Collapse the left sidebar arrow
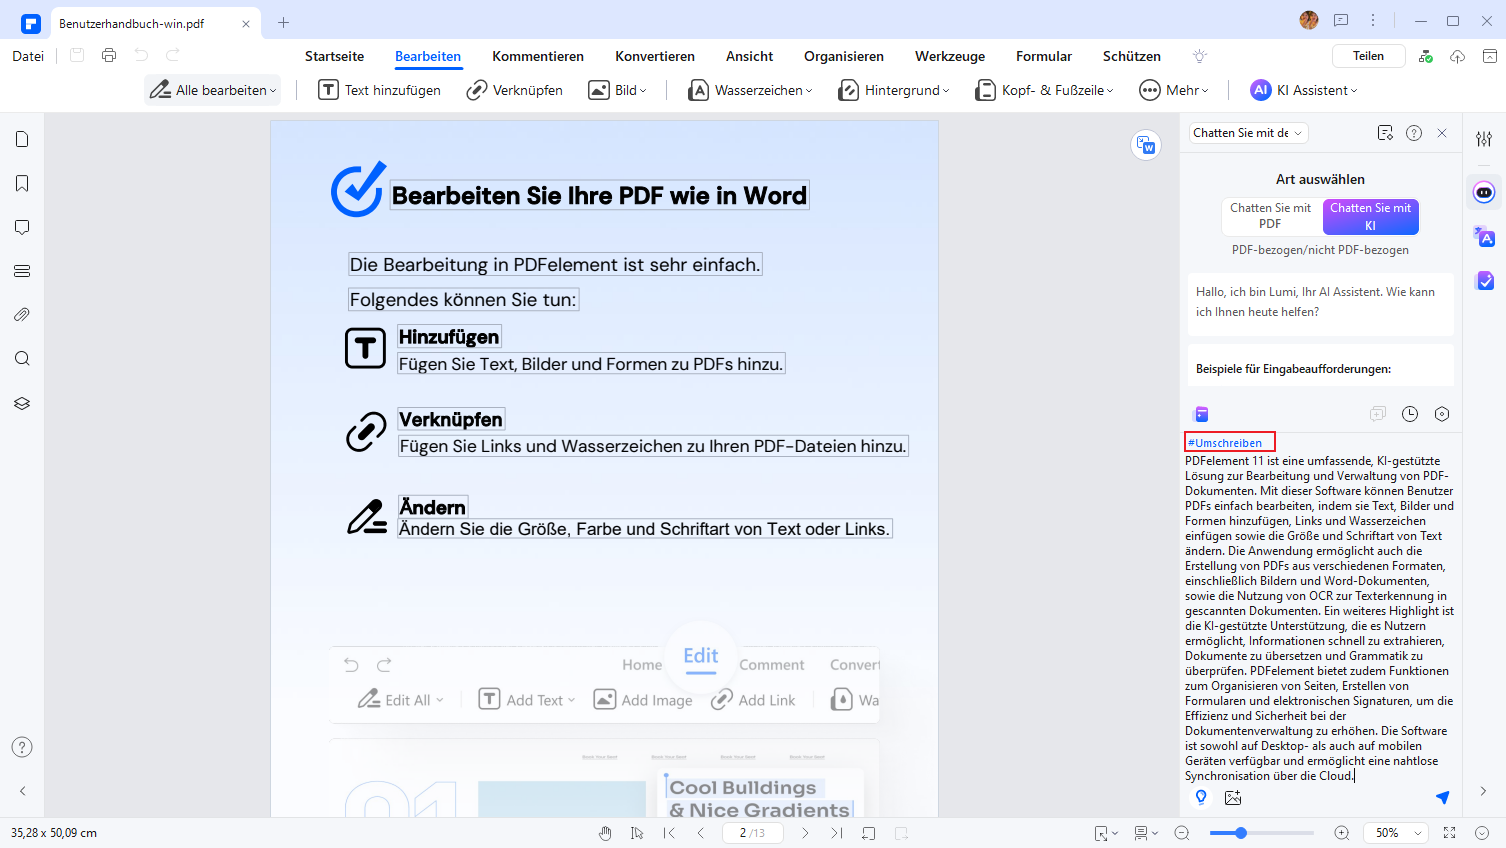This screenshot has height=848, width=1506. pos(22,791)
